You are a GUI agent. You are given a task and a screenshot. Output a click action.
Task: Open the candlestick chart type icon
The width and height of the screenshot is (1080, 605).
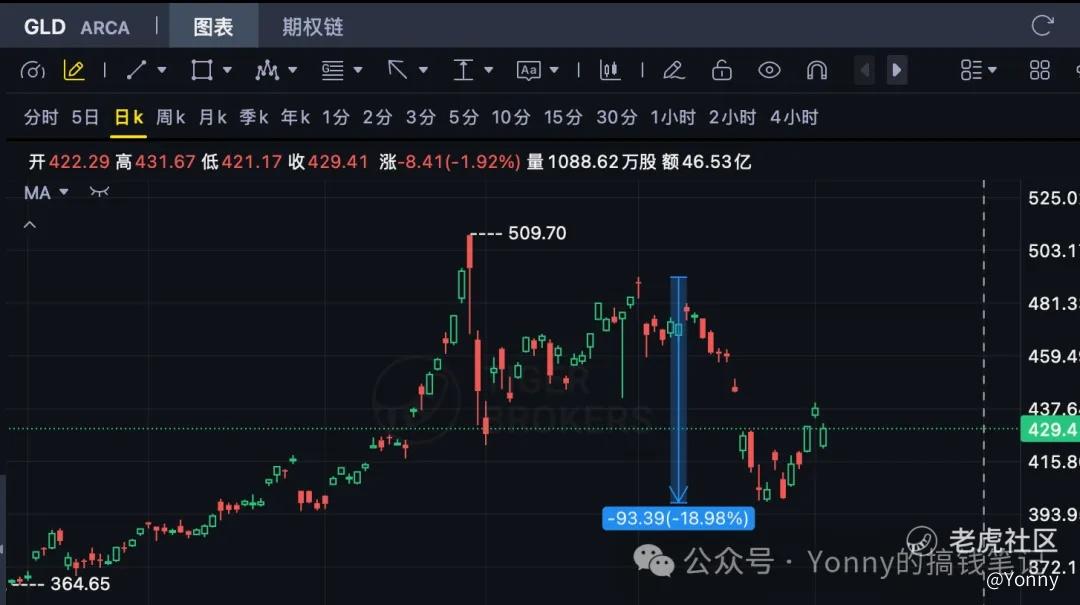click(610, 70)
